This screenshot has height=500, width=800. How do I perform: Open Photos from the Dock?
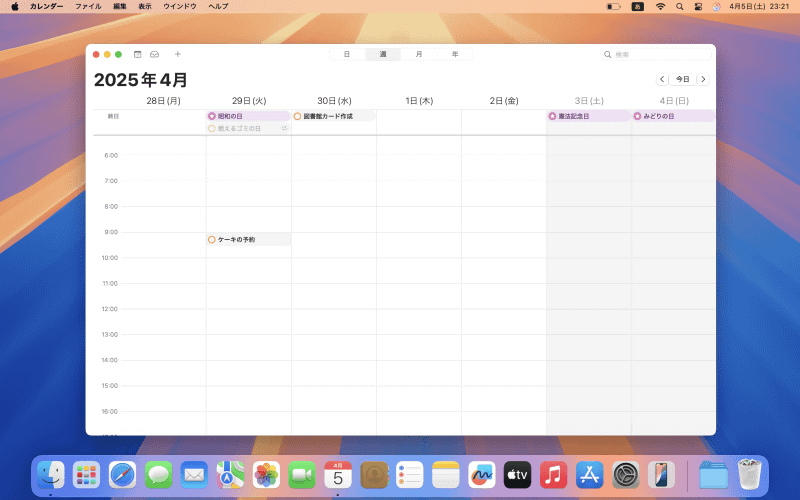(x=266, y=475)
